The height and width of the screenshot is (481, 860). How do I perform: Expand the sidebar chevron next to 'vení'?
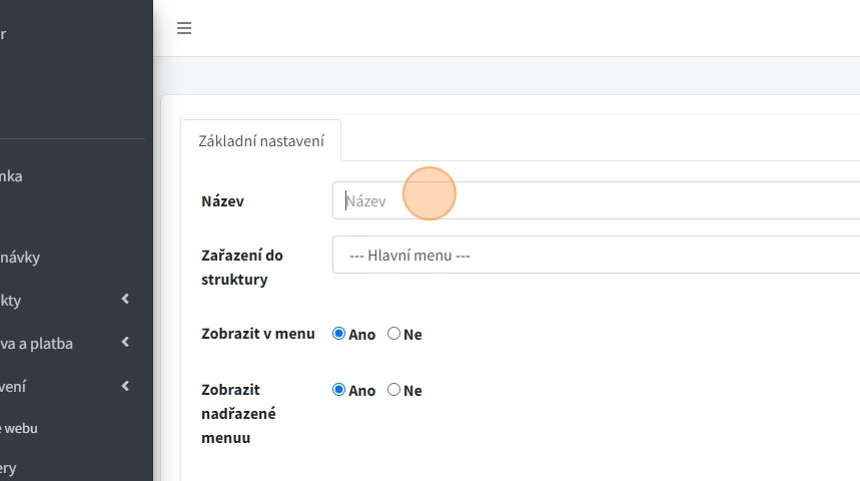point(125,386)
